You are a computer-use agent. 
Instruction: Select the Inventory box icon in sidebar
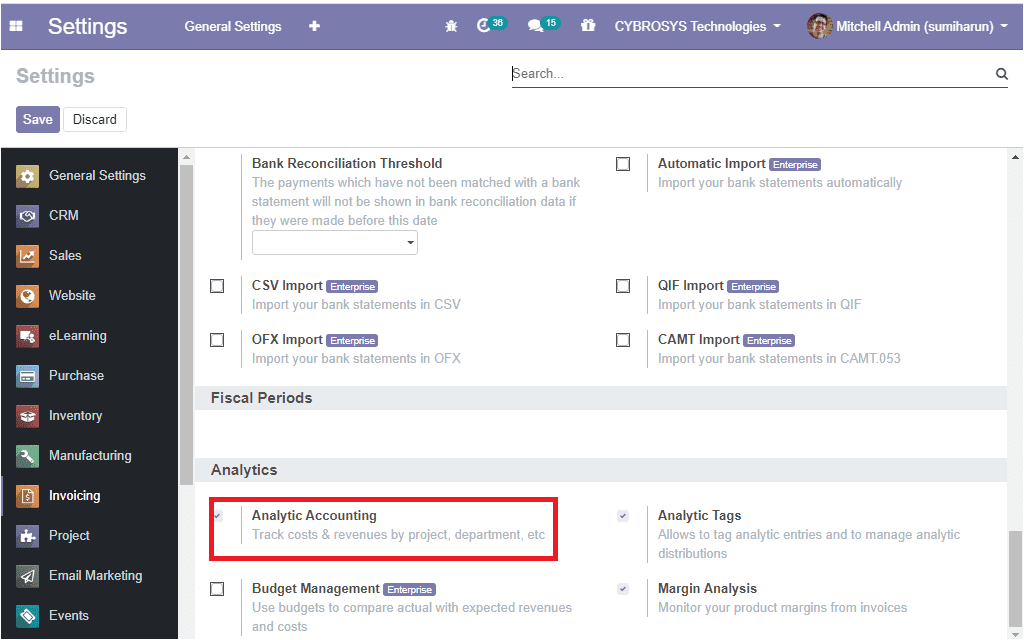[27, 415]
